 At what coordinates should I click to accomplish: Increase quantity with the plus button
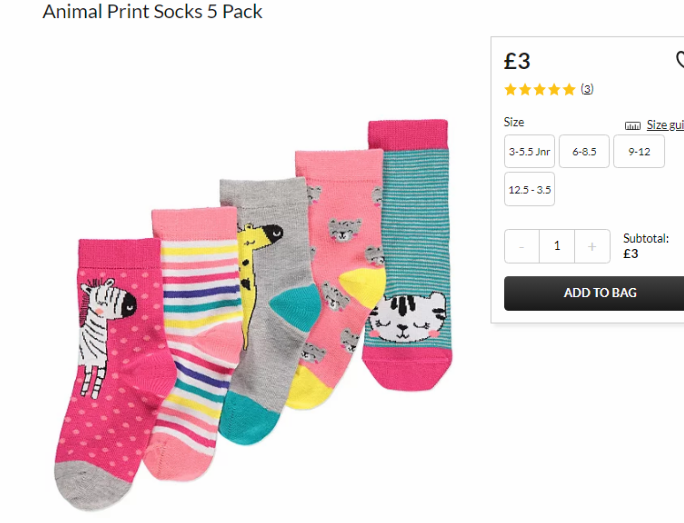(x=592, y=246)
